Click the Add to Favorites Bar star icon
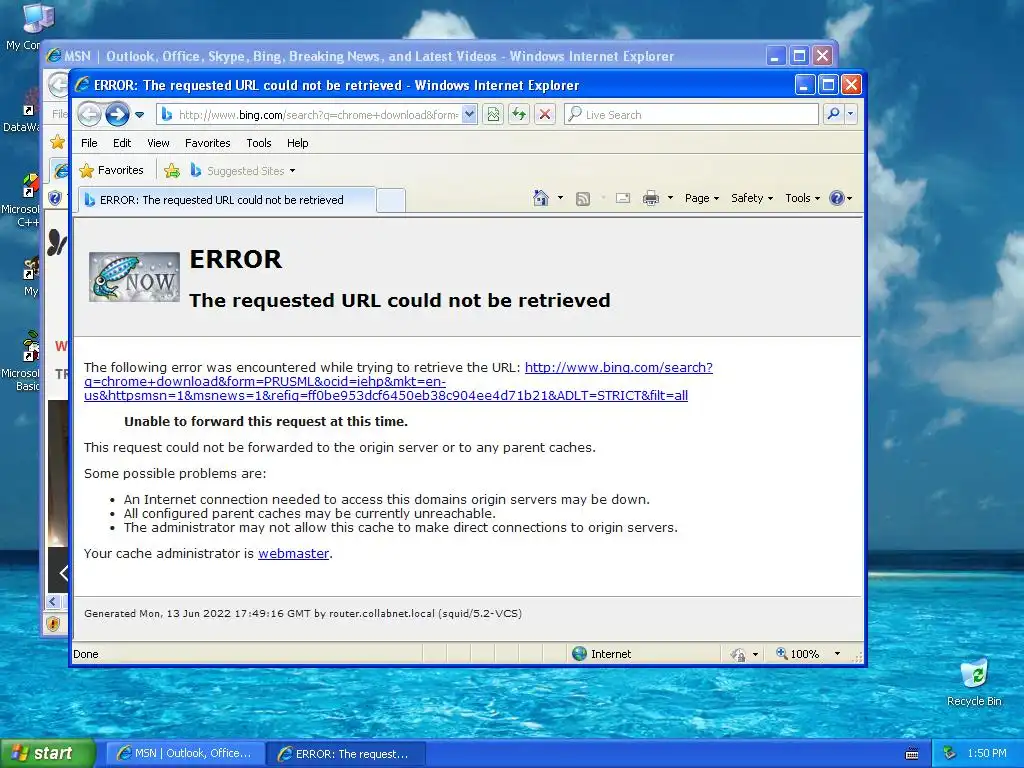The width and height of the screenshot is (1024, 768). point(172,171)
